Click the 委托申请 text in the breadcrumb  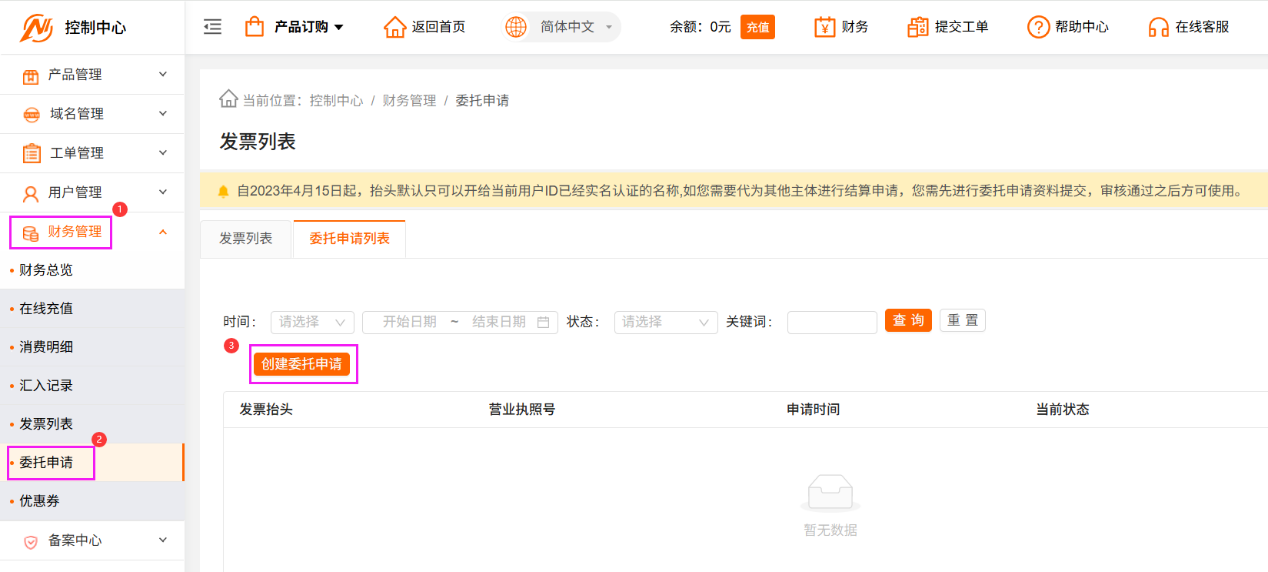pos(482,101)
